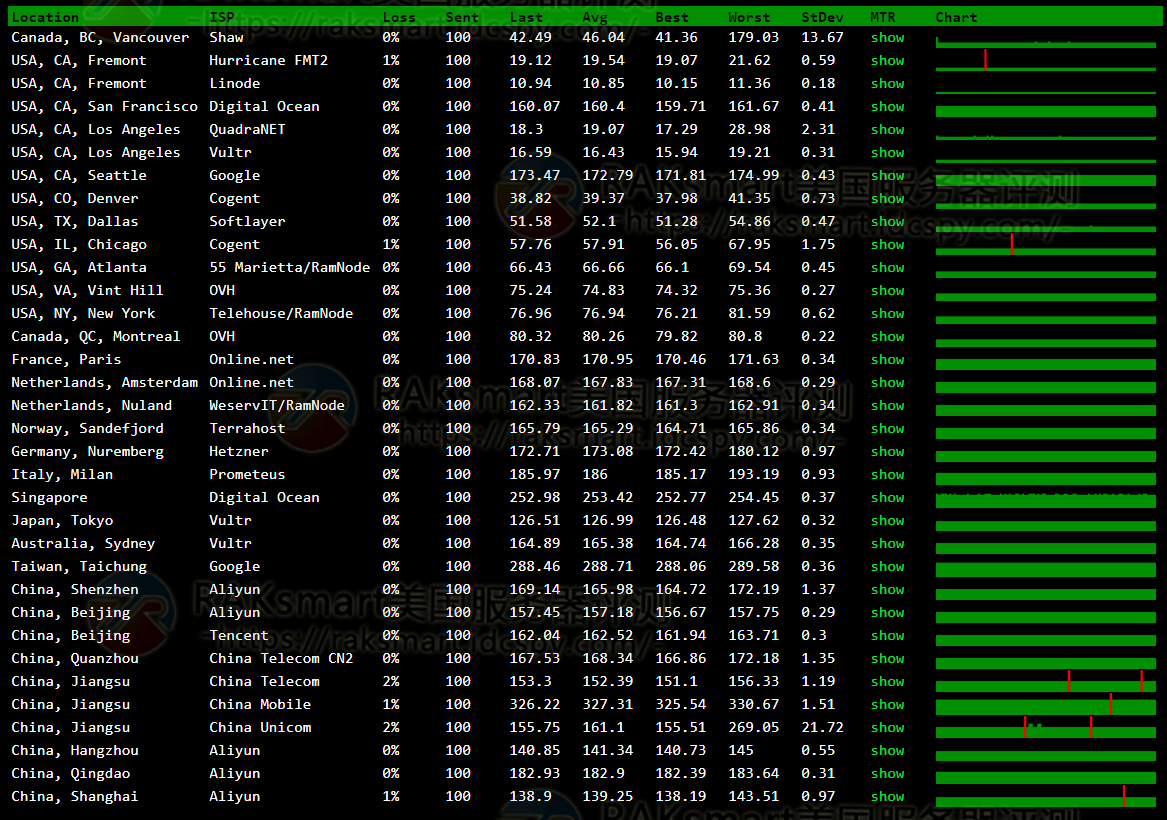Viewport: 1167px width, 820px height.
Task: Open the MTR show link for Quanzhou China Telecom CN2
Action: [x=887, y=659]
